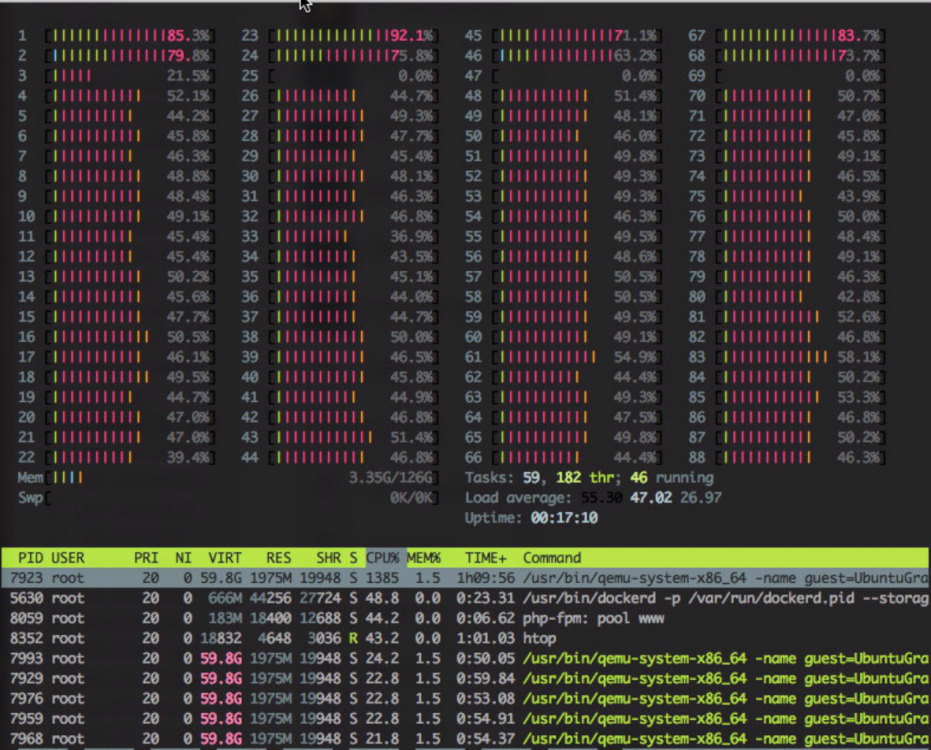931x750 pixels.
Task: Select qemu thread row with PID 7968
Action: click(x=466, y=739)
